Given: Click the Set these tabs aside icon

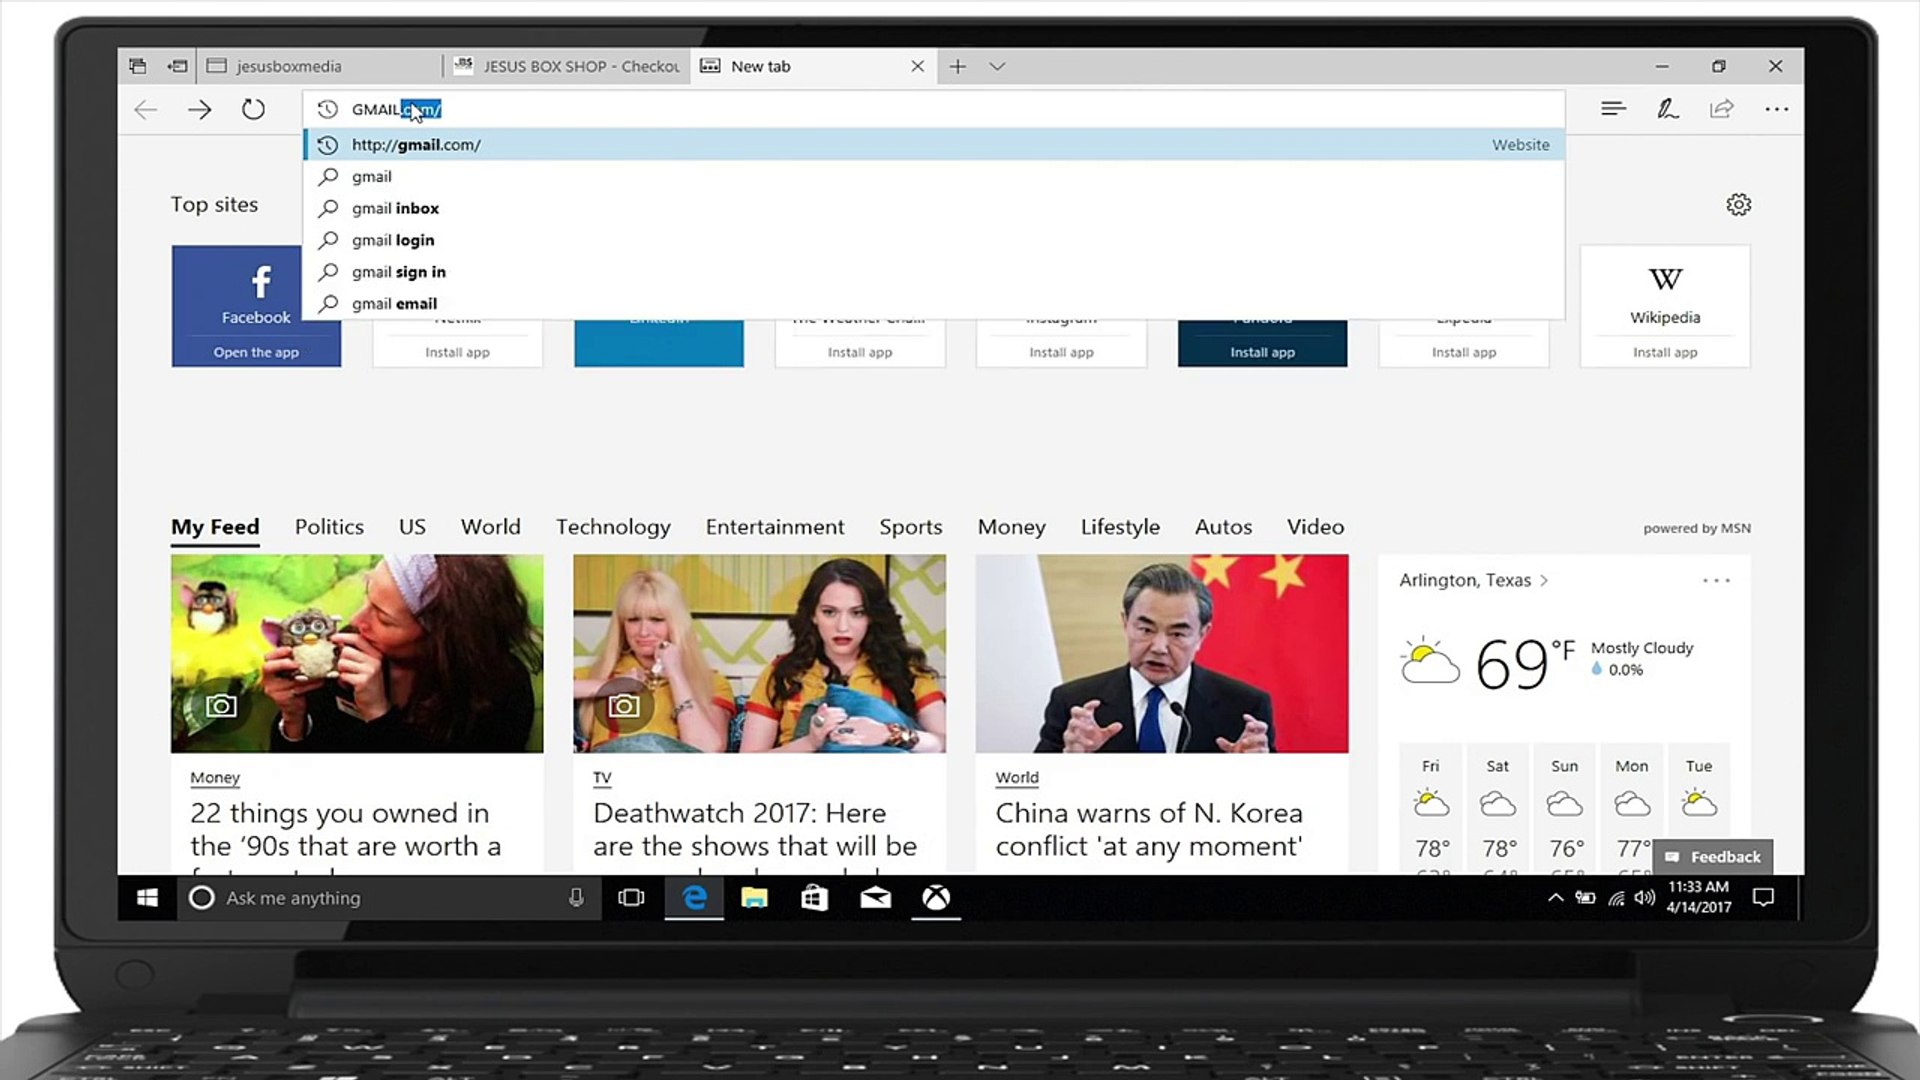Looking at the screenshot, I should (x=178, y=66).
